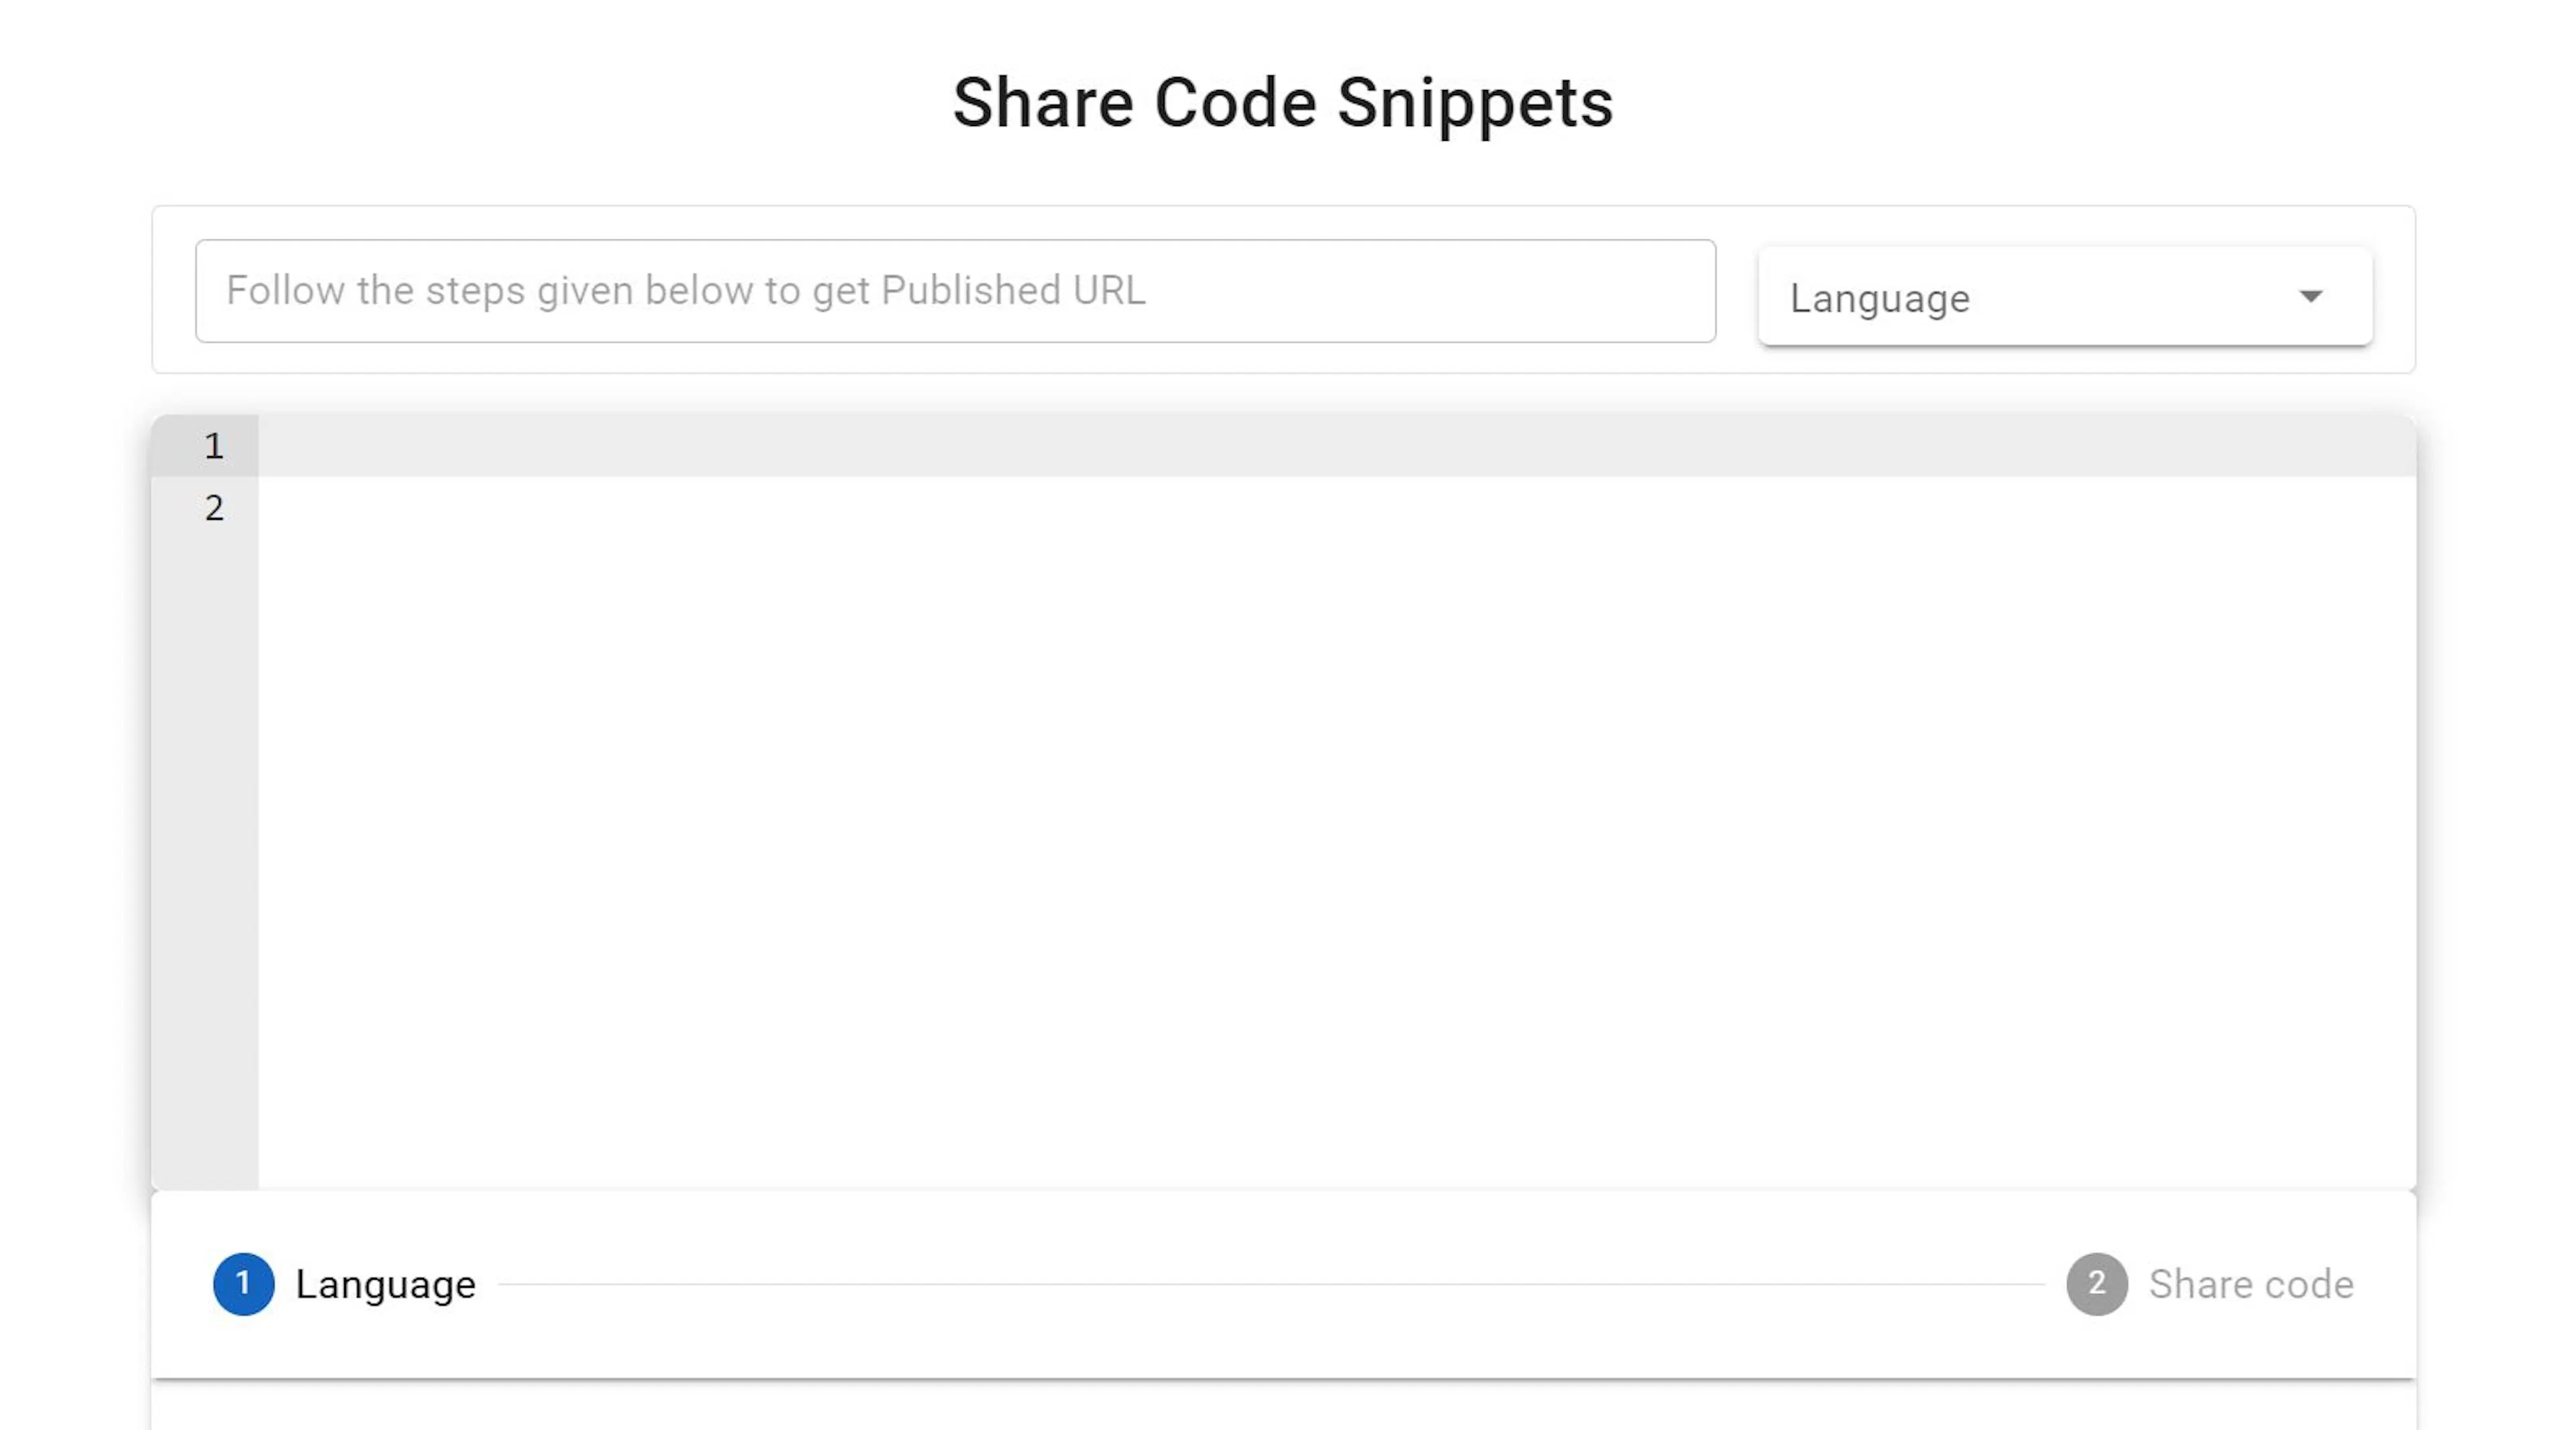Click line 1 in the code editor
This screenshot has width=2576, height=1430.
click(1337, 446)
